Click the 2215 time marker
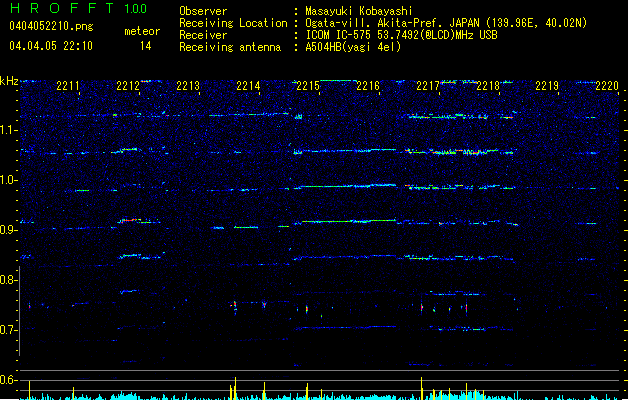 click(x=308, y=86)
